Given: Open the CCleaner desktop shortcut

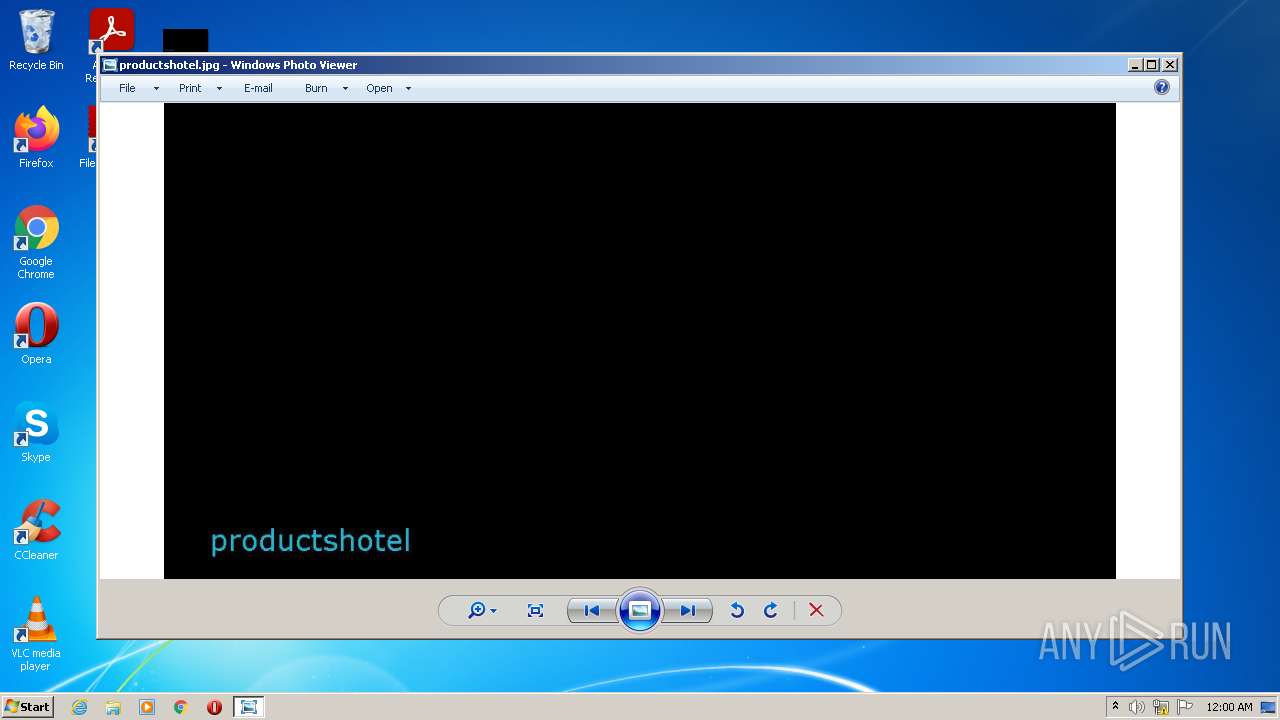Looking at the screenshot, I should click(36, 530).
